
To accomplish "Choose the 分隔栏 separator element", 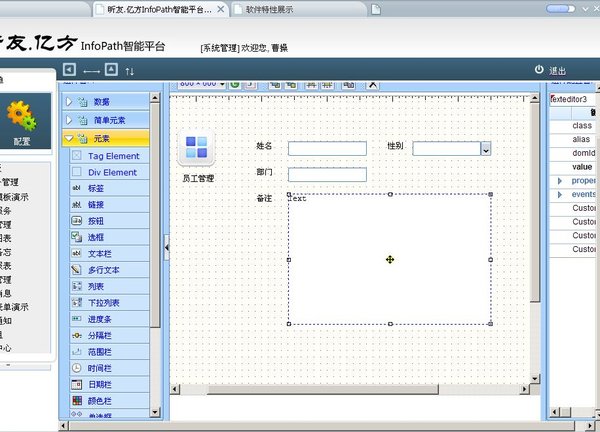I will [x=109, y=336].
